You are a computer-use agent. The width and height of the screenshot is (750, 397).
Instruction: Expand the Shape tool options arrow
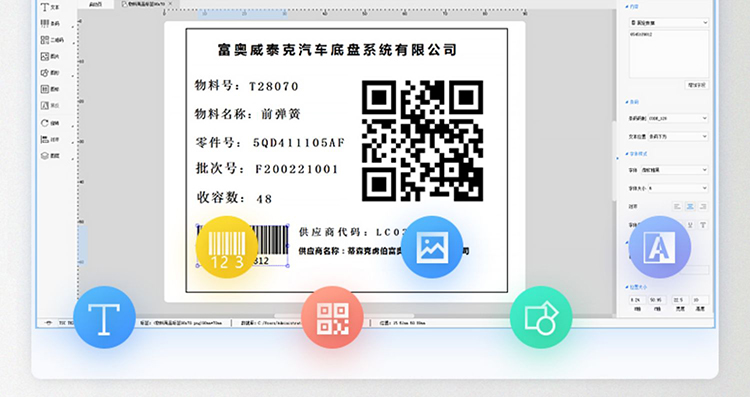tap(73, 76)
